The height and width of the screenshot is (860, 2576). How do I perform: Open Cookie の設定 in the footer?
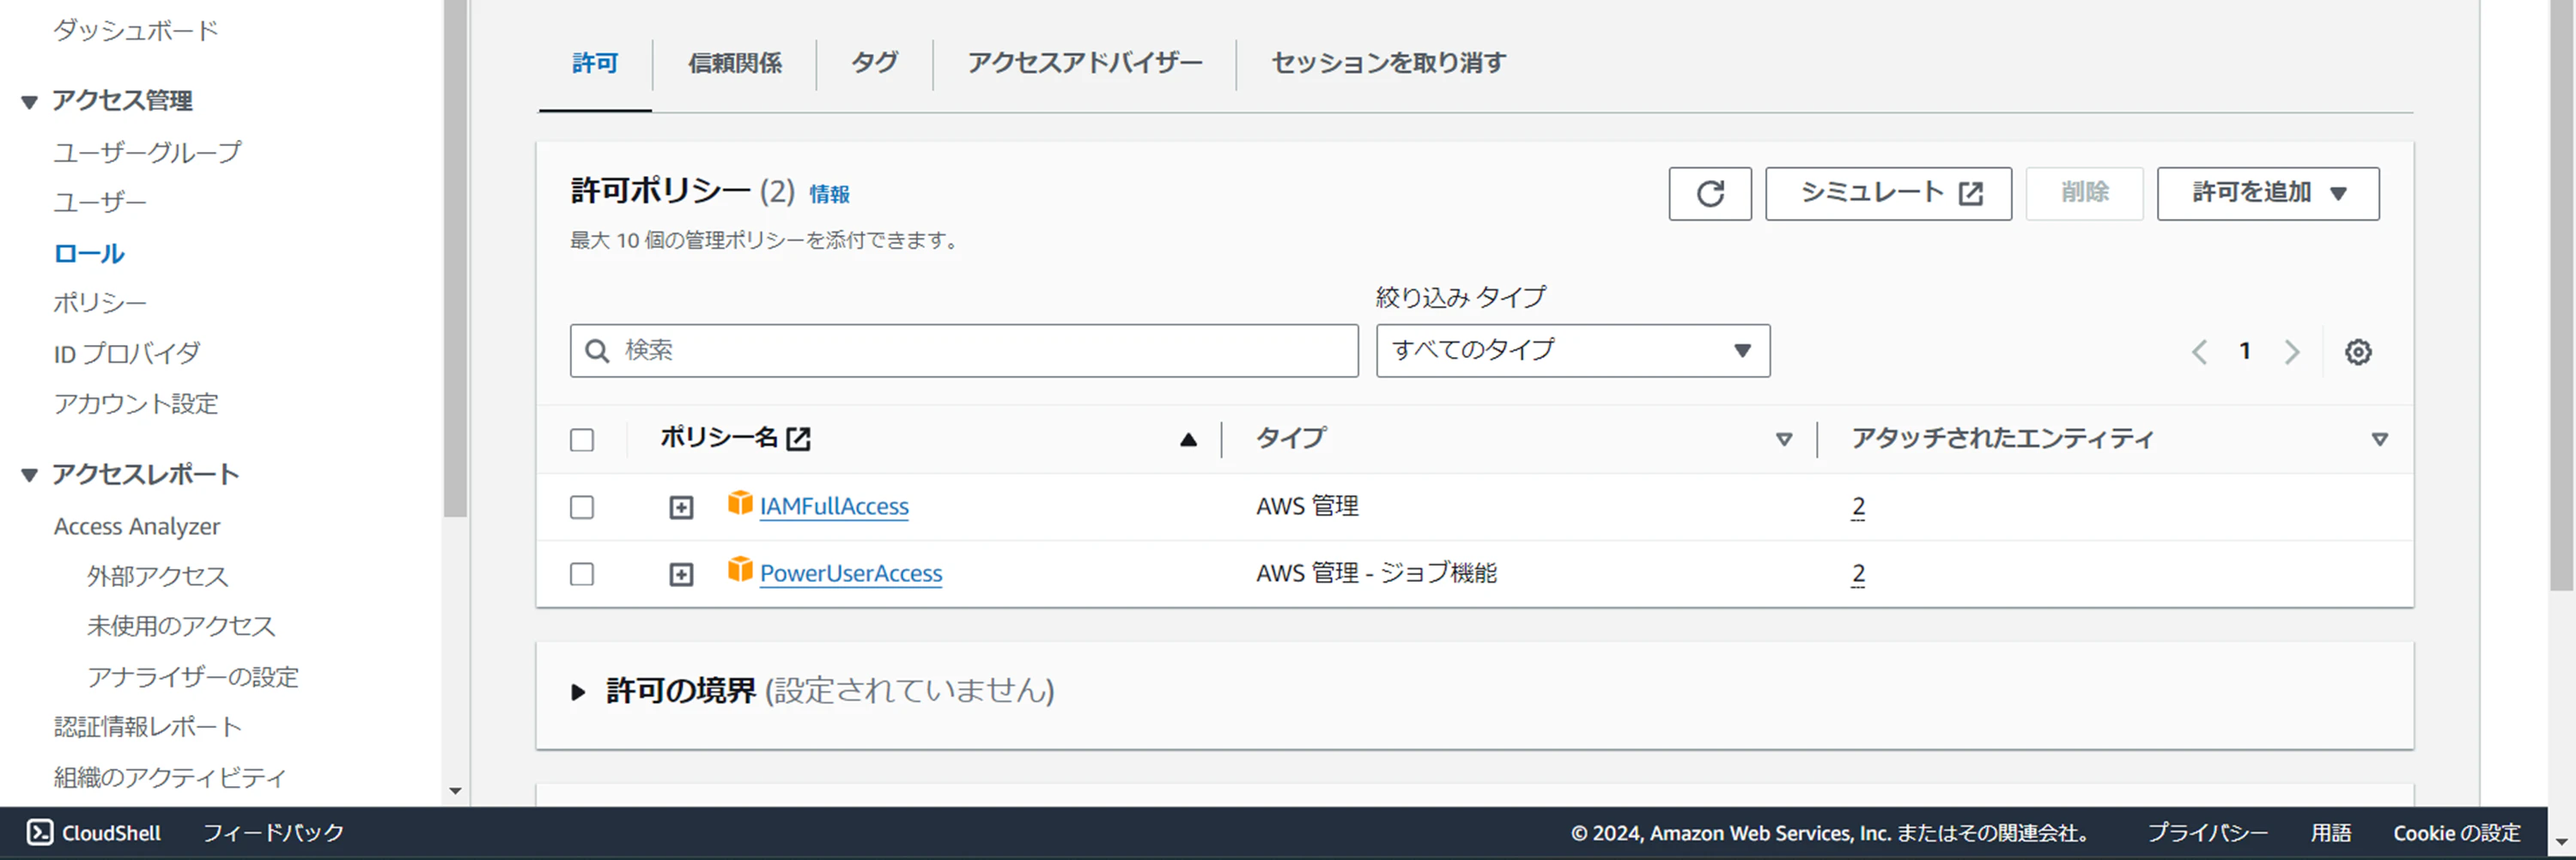click(2457, 833)
